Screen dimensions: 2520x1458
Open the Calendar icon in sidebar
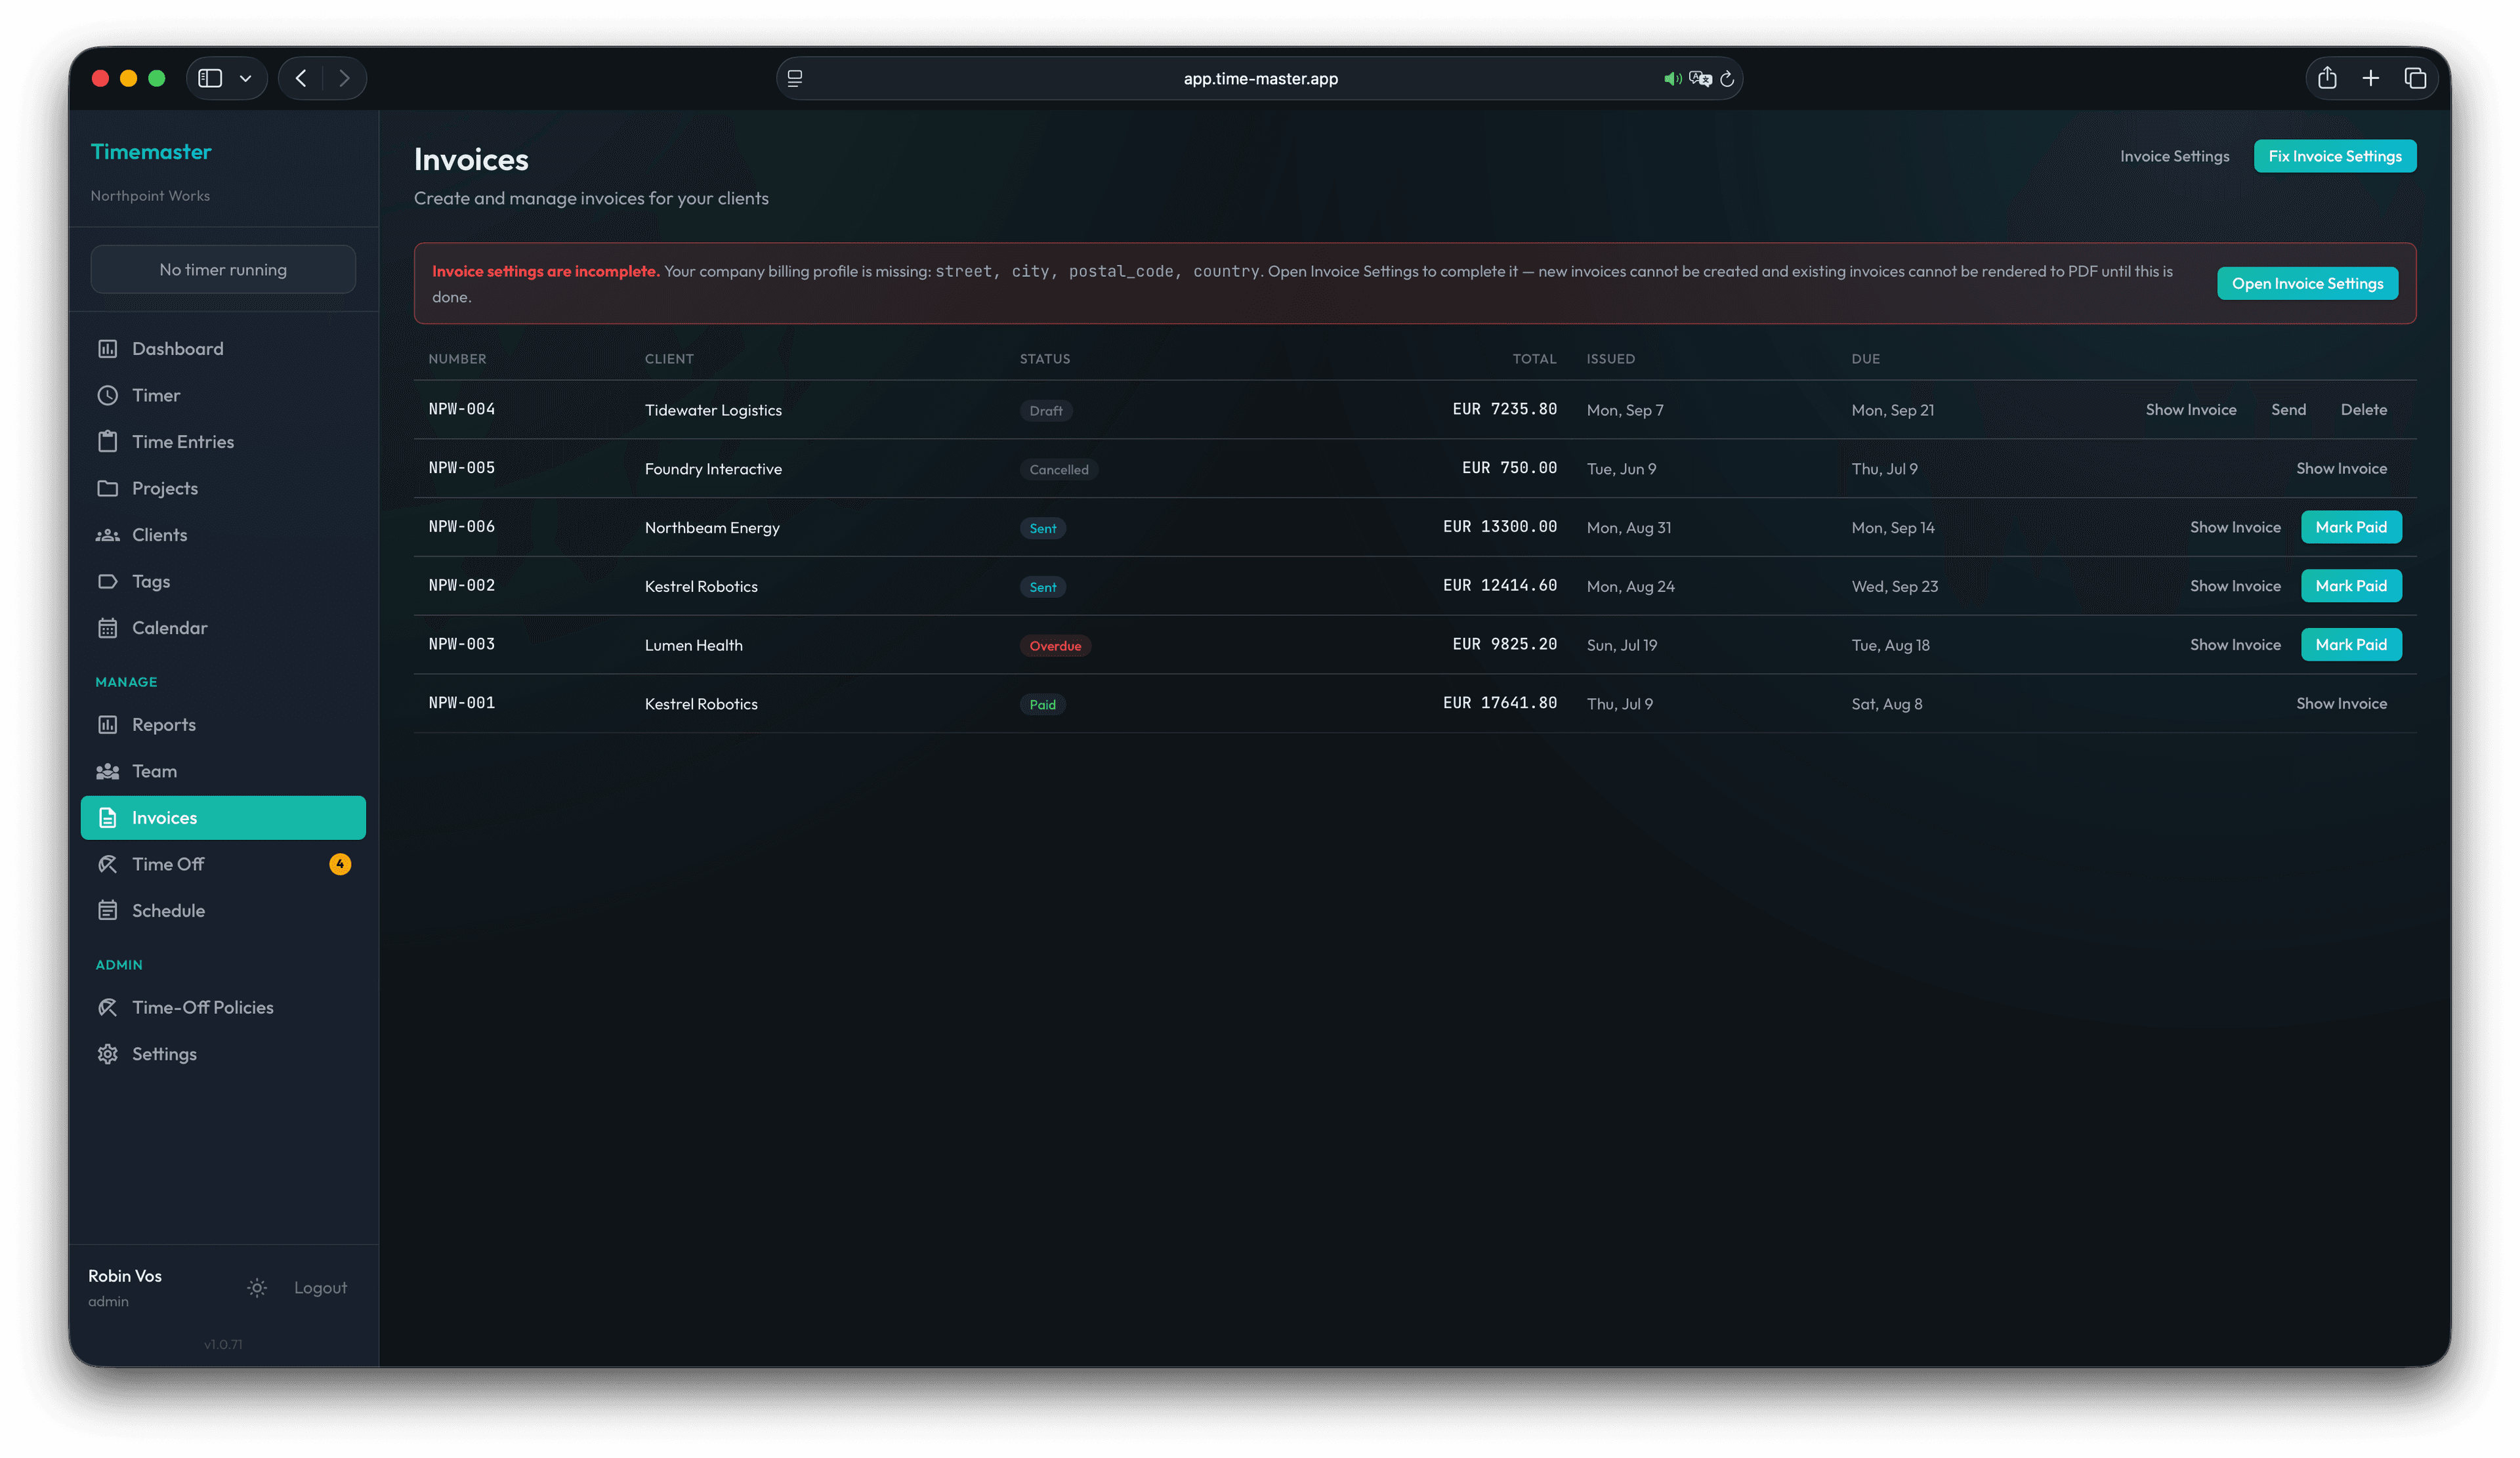point(107,628)
